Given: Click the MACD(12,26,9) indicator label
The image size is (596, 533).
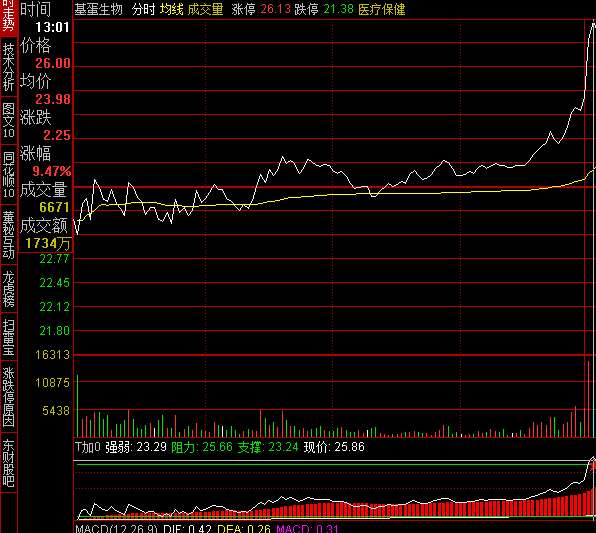Looking at the screenshot, I should click(116, 528).
